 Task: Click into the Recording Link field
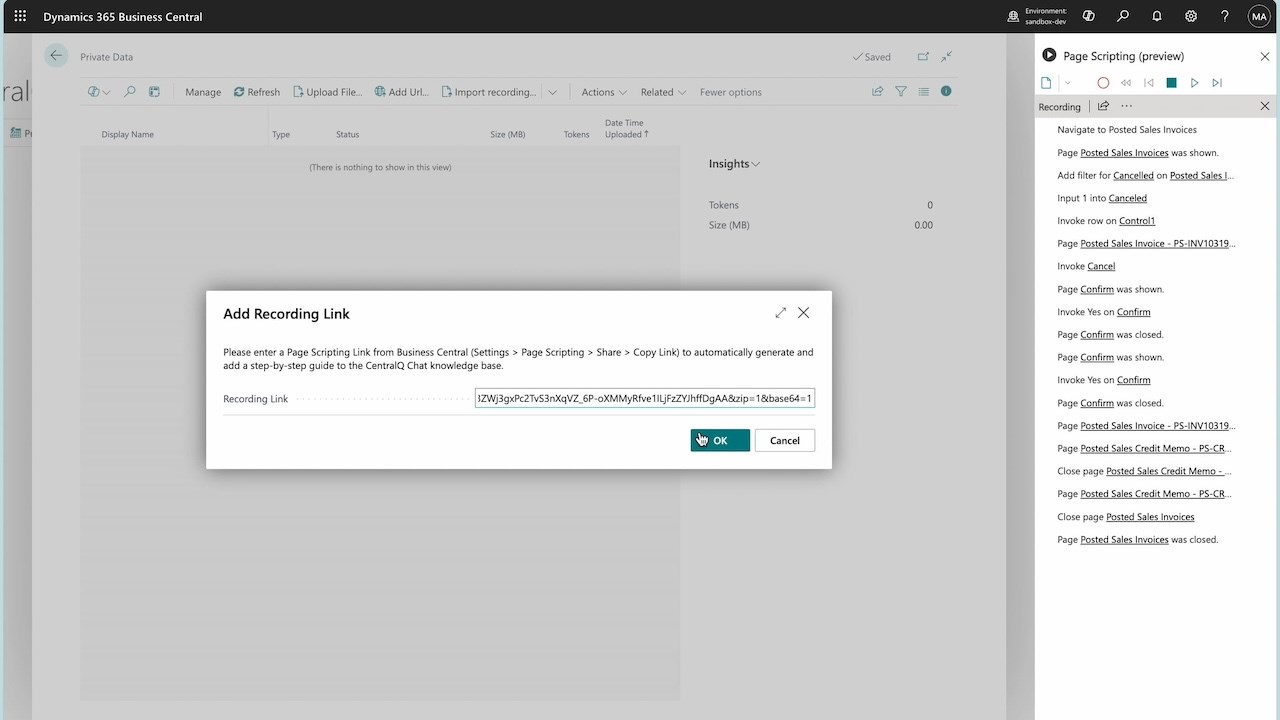(645, 398)
